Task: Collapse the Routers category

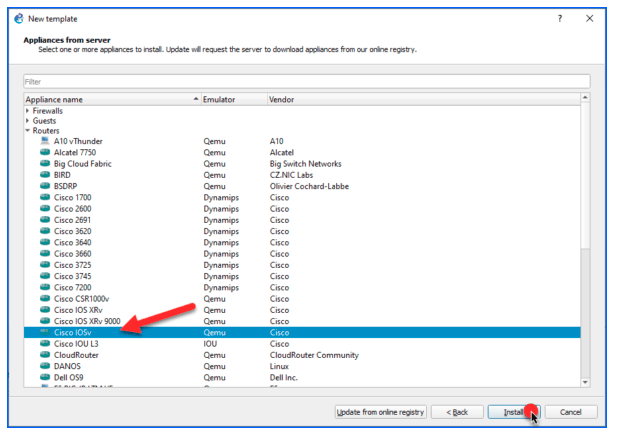Action: tap(28, 131)
